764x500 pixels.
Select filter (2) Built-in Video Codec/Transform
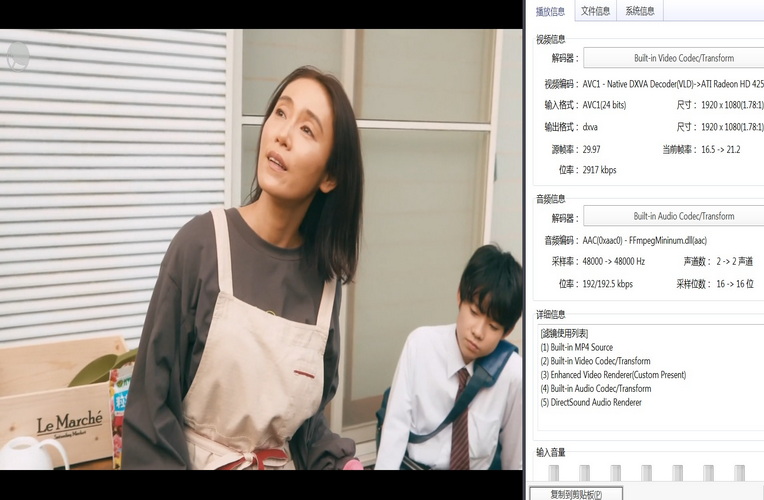(595, 361)
